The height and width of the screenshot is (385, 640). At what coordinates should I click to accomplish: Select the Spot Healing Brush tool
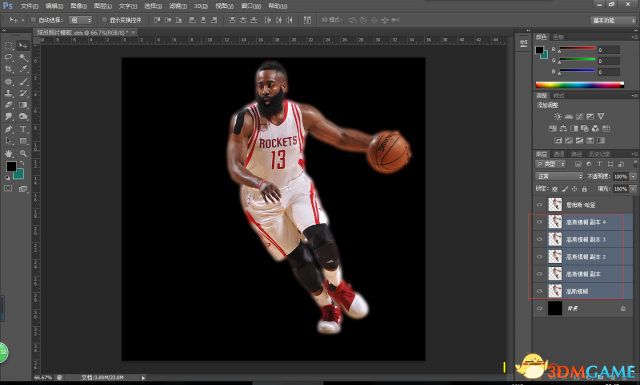click(9, 82)
